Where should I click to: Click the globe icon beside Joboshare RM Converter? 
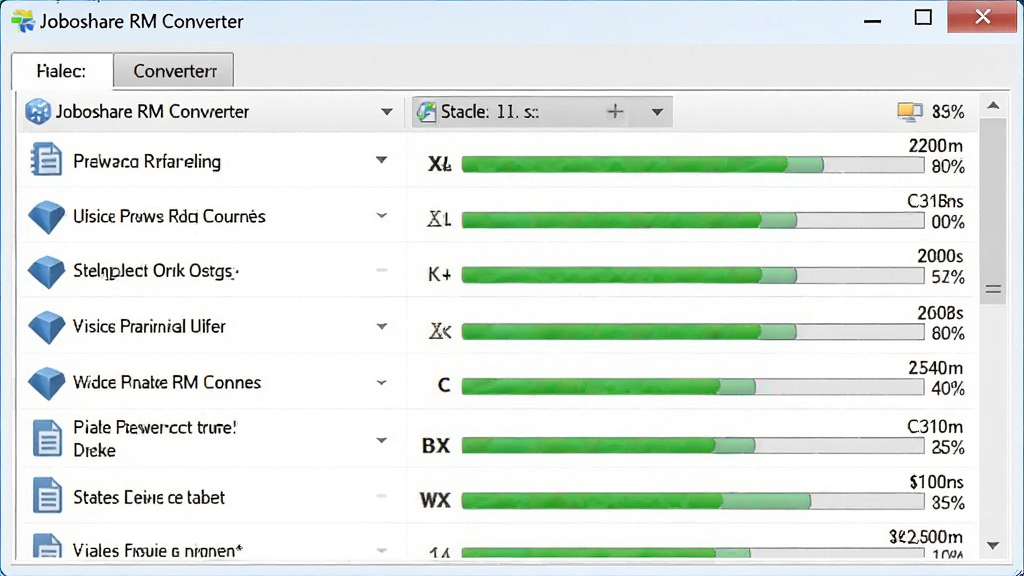click(38, 112)
